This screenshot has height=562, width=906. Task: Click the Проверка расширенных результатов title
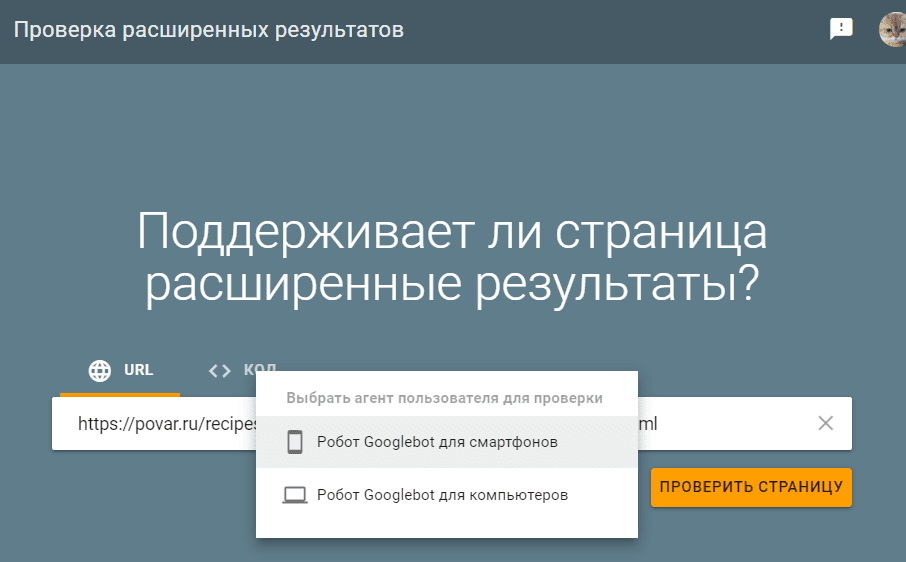pyautogui.click(x=209, y=29)
